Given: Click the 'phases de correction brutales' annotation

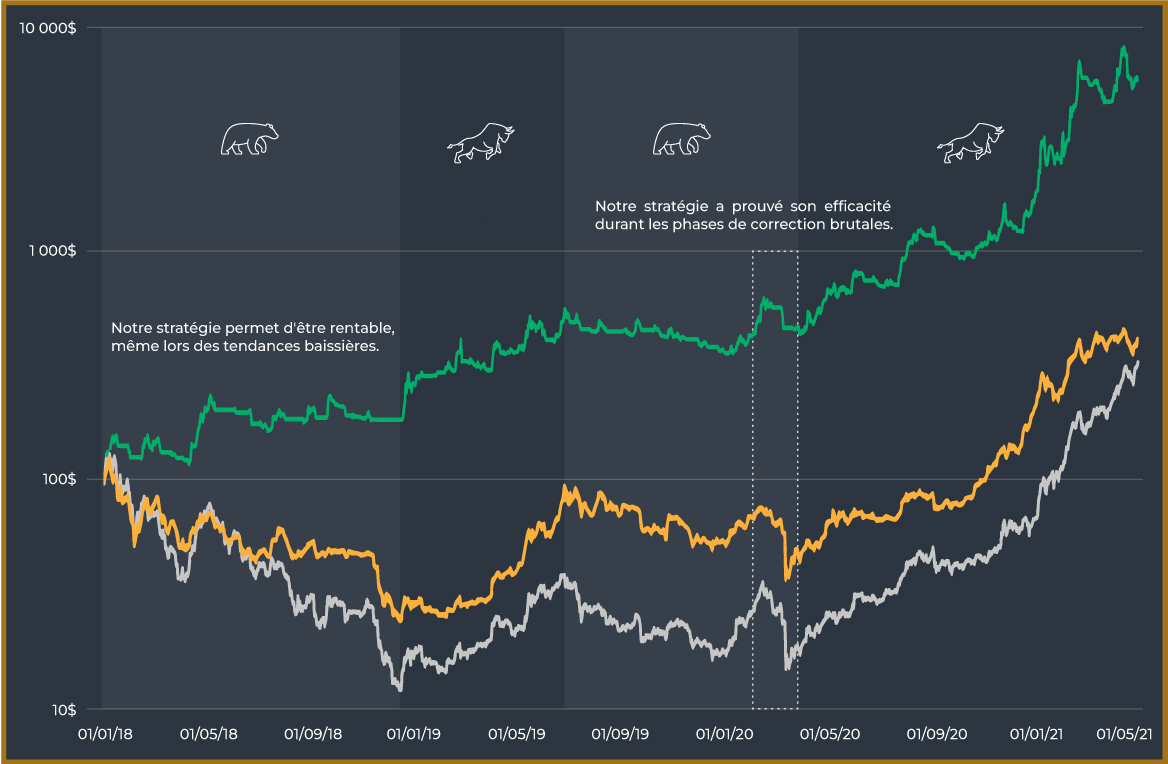Looking at the screenshot, I should point(743,215).
